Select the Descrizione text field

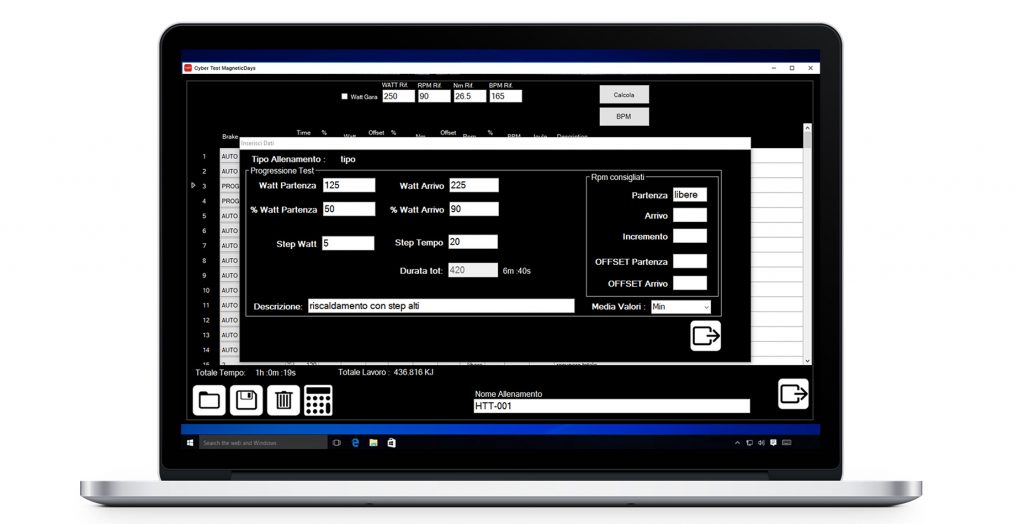pos(441,306)
